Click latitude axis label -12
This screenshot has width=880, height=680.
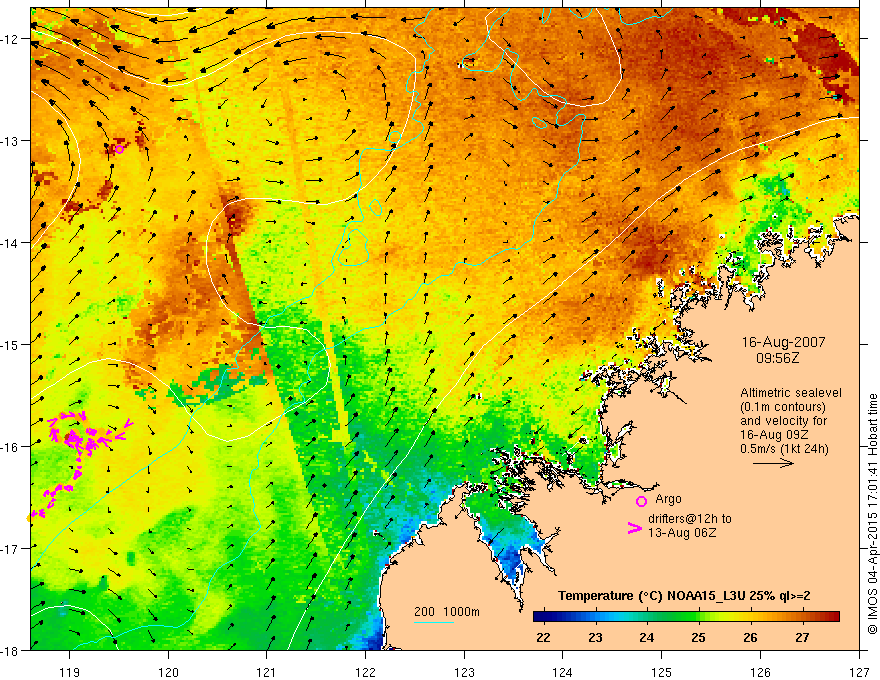coord(11,39)
